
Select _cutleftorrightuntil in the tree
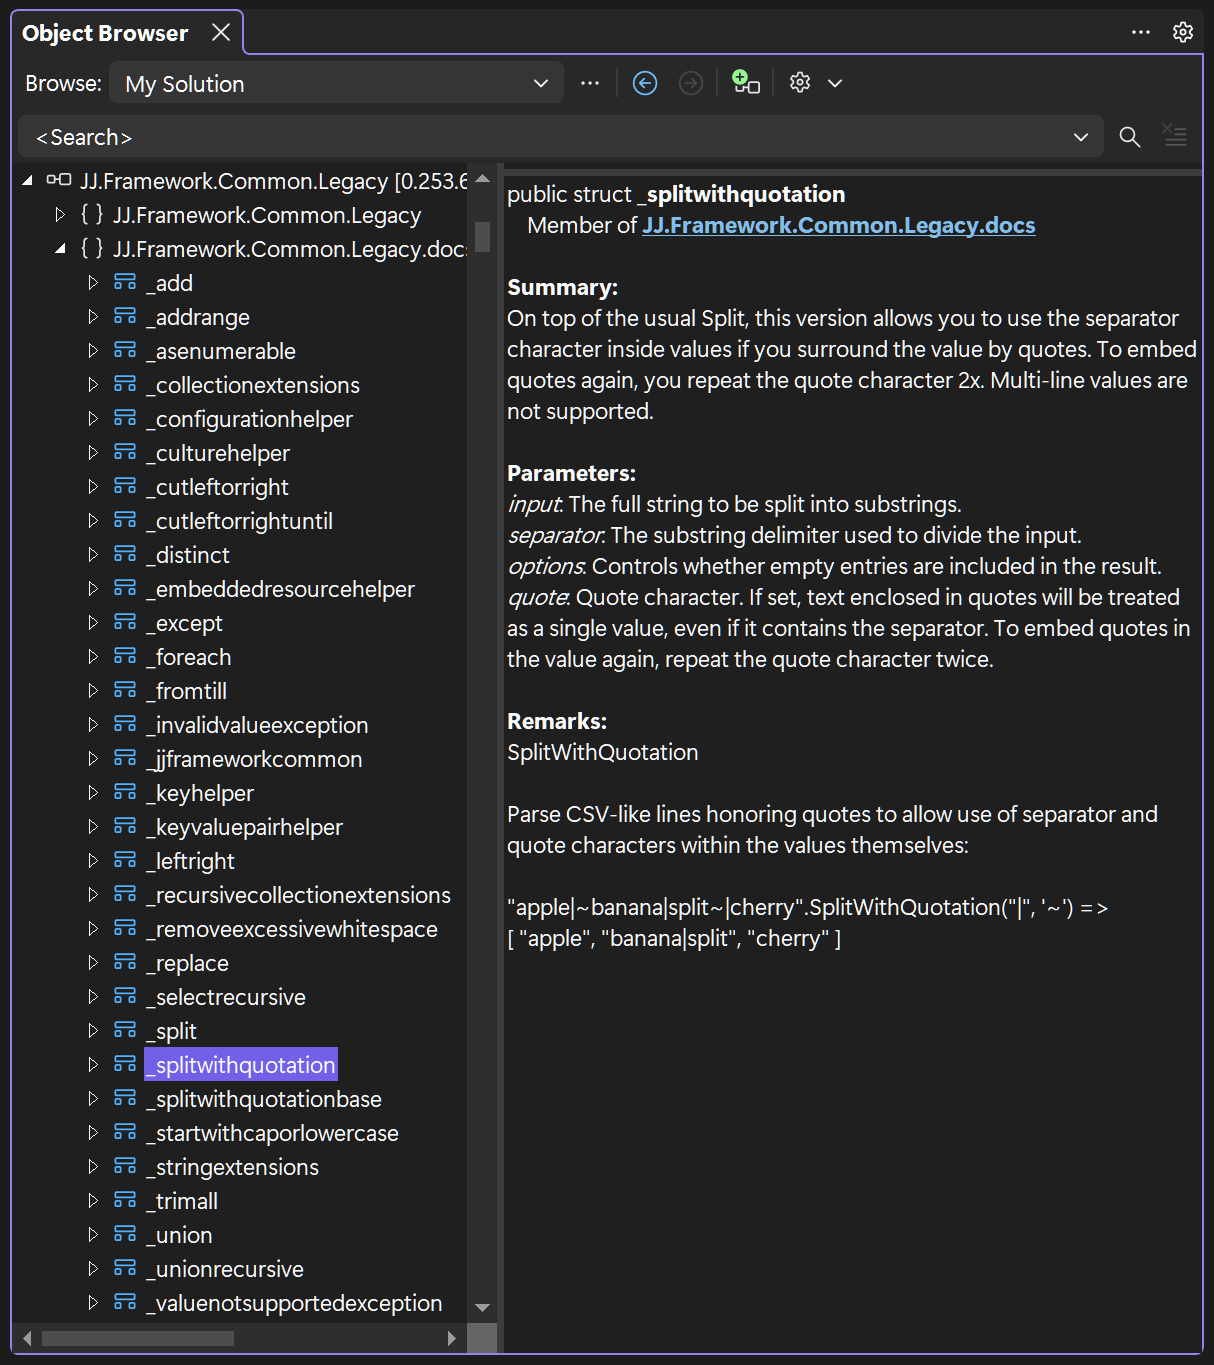[x=239, y=521]
